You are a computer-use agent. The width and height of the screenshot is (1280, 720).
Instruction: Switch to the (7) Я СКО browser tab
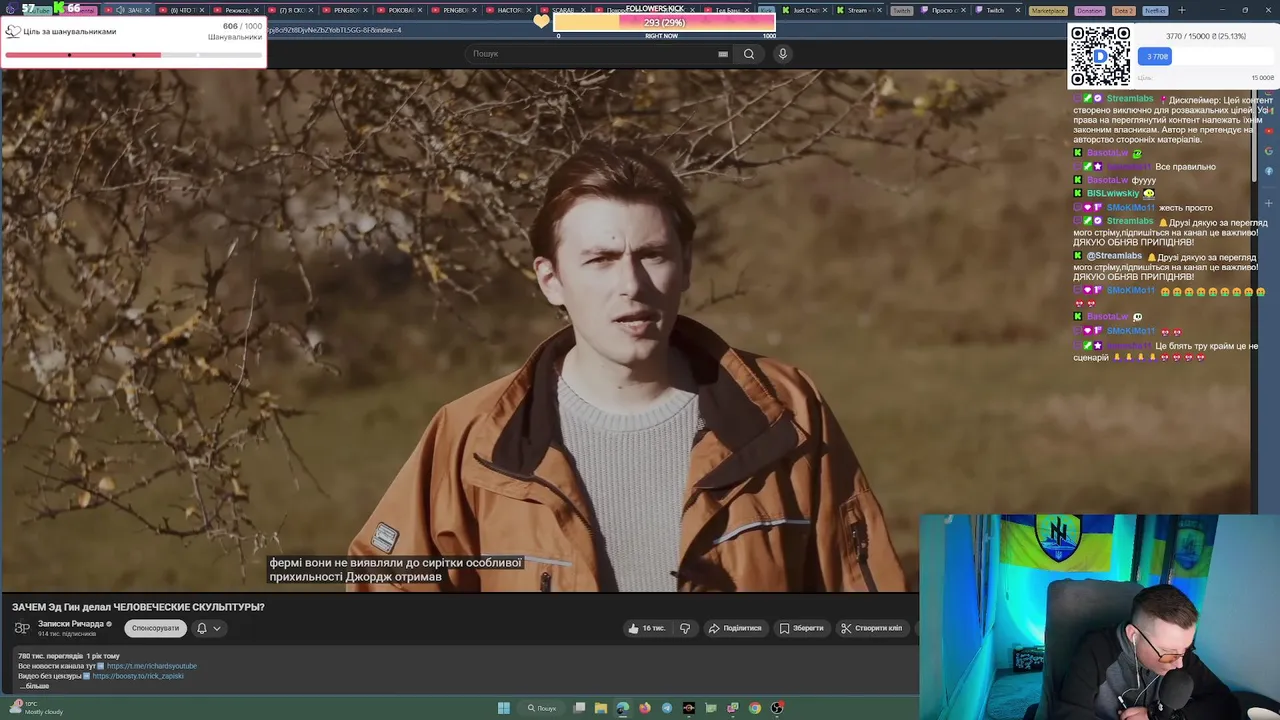click(291, 10)
